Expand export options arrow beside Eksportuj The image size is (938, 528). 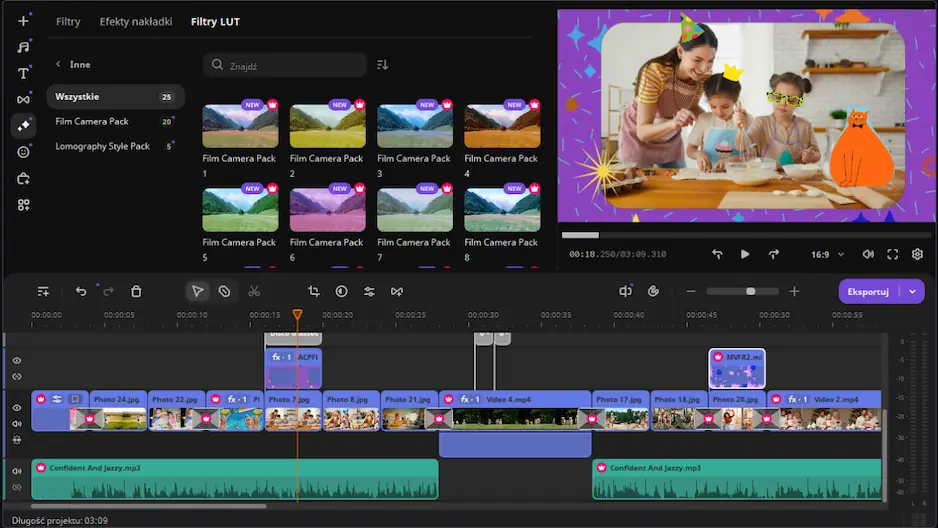(912, 291)
